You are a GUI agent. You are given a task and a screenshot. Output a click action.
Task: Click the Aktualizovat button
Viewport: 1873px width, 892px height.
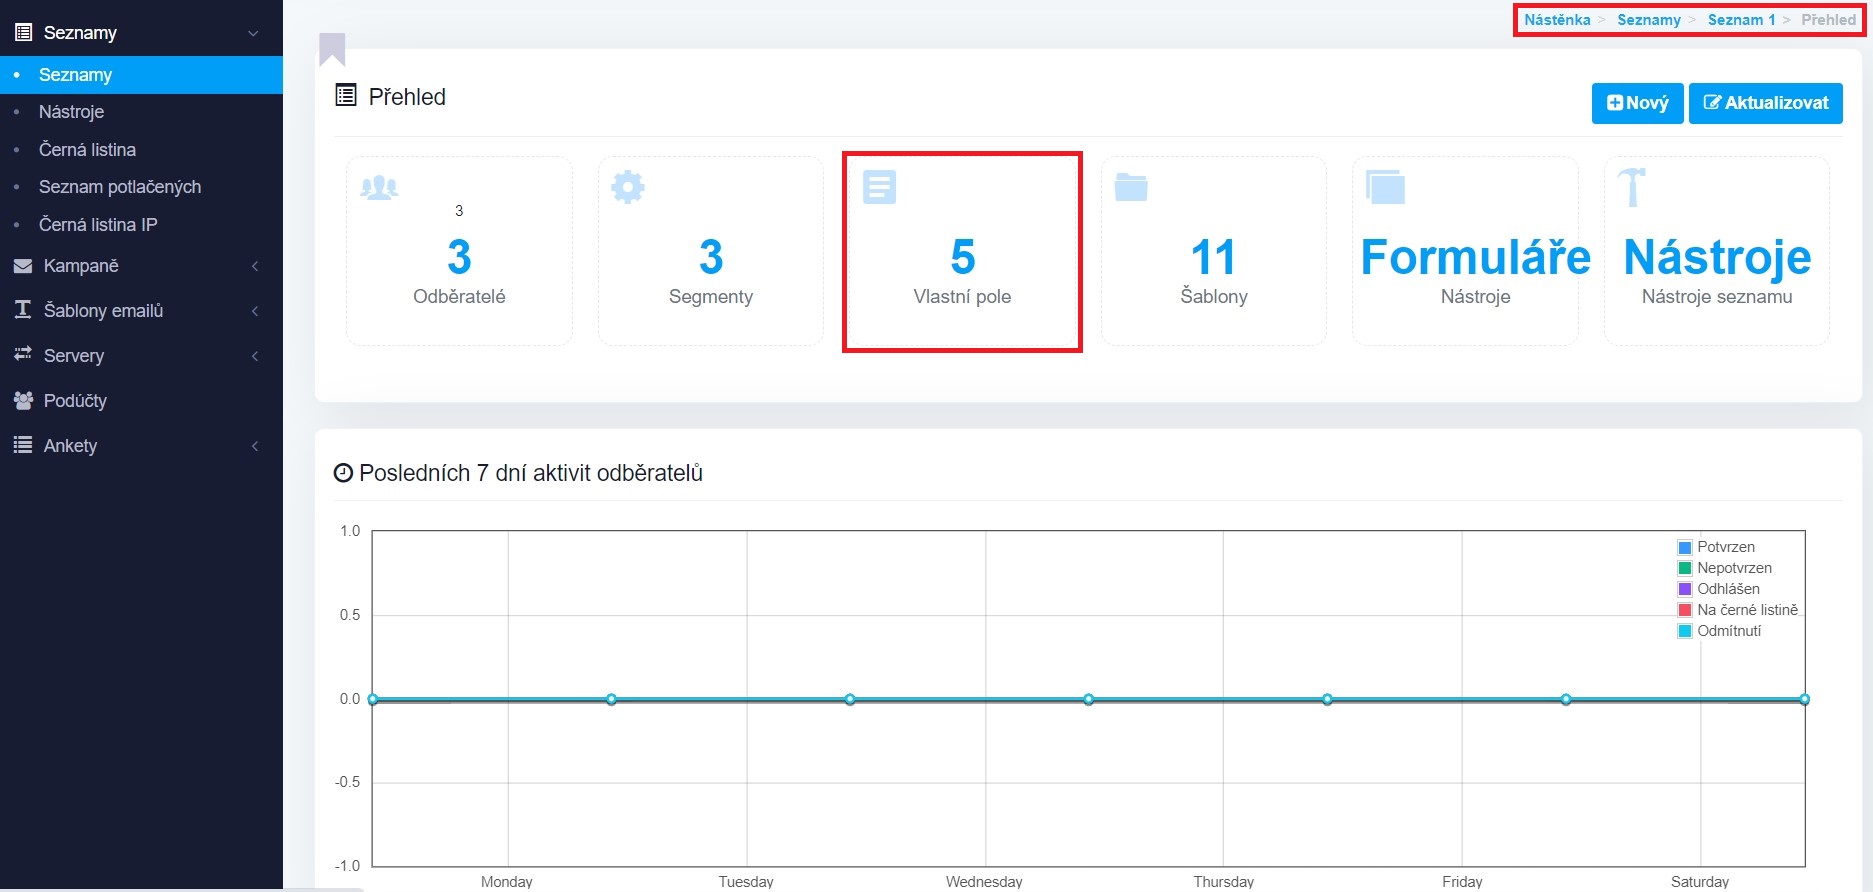[1765, 103]
